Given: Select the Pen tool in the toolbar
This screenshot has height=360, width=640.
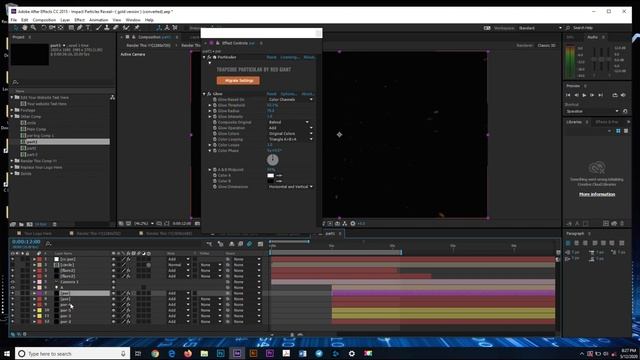Looking at the screenshot, I should tap(80, 28).
